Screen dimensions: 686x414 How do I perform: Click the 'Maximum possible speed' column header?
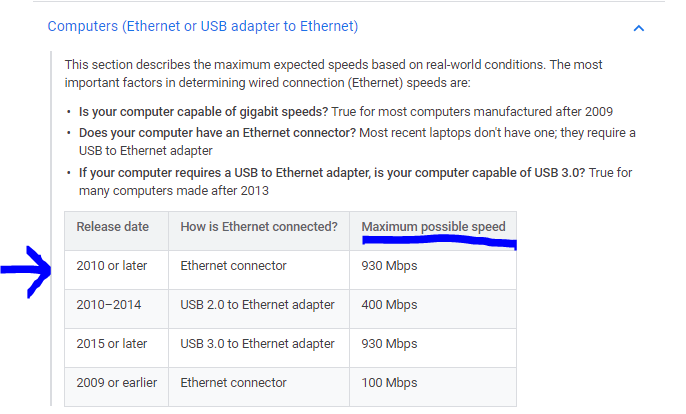coord(433,227)
